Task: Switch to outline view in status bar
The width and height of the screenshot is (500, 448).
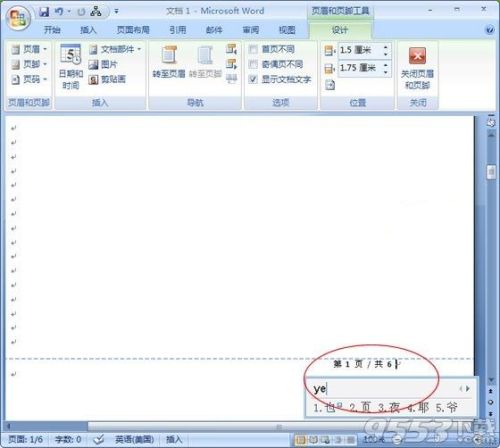Action: (x=338, y=440)
